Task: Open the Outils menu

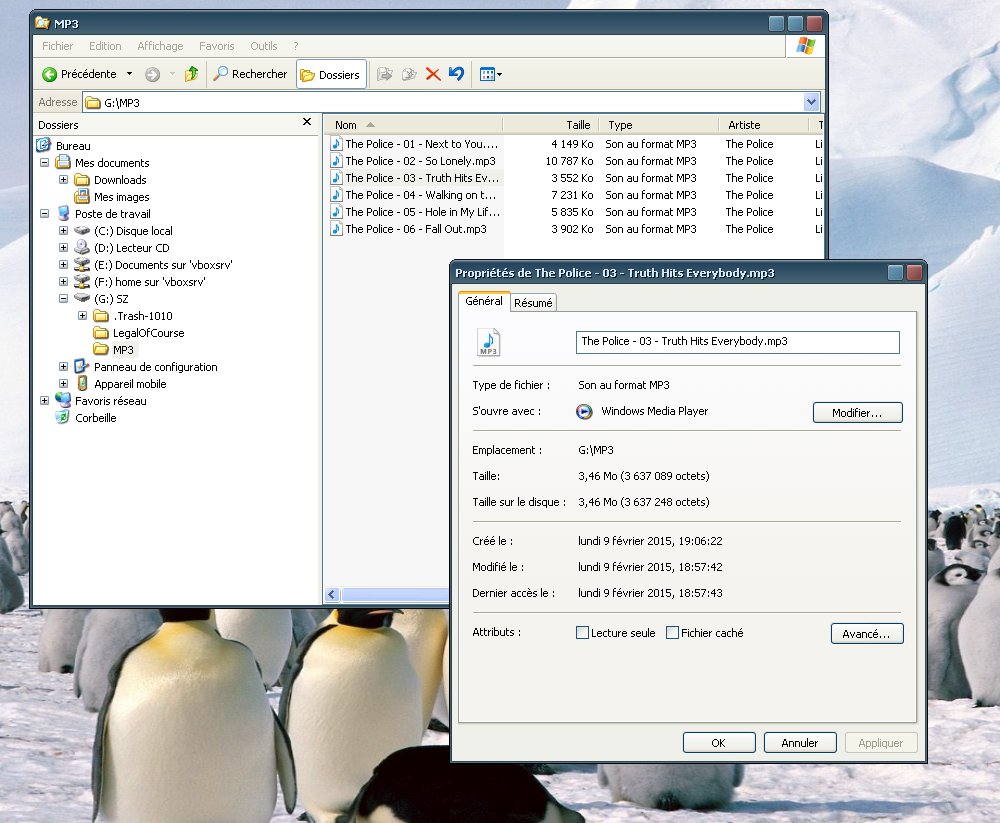Action: (263, 46)
